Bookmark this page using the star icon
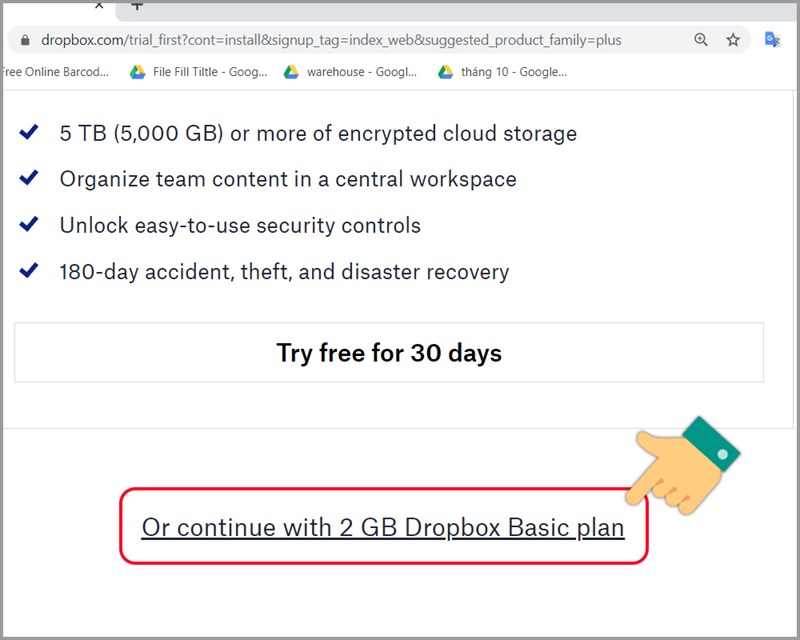The image size is (800, 640). (733, 41)
